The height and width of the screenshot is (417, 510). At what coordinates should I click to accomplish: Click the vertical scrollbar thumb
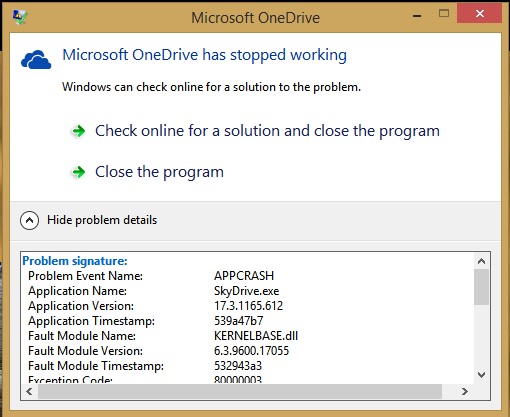tap(481, 287)
